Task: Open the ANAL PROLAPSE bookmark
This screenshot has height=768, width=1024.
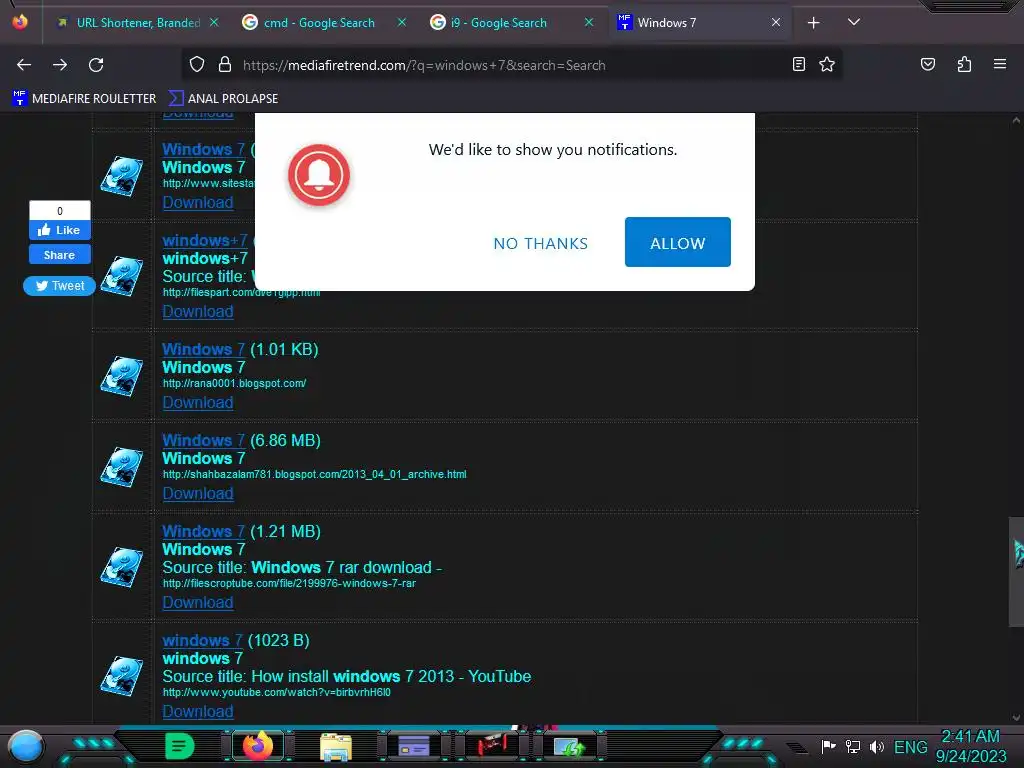Action: click(223, 99)
